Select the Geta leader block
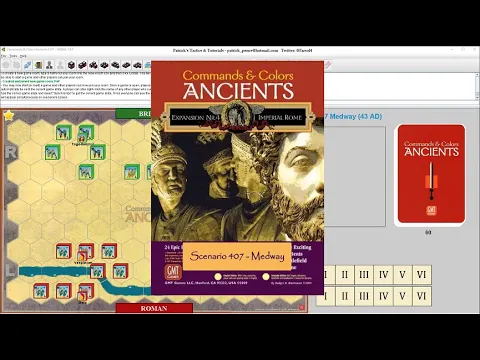This screenshot has height=360, width=480. coord(82,296)
